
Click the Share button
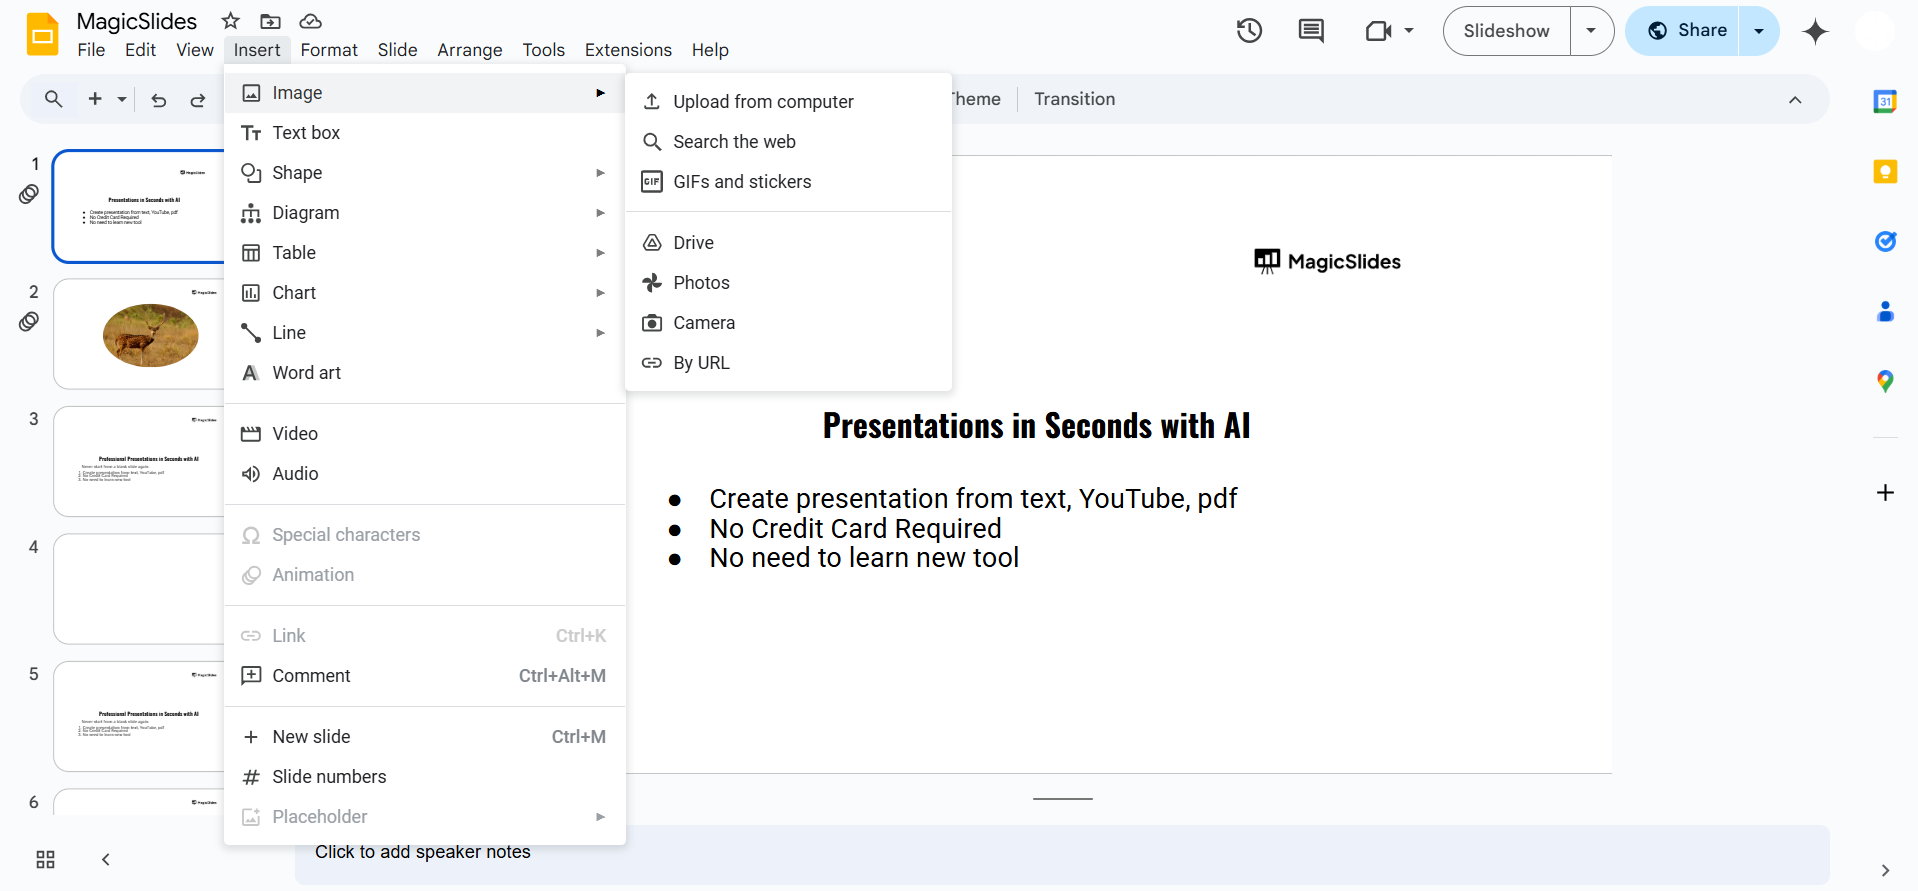point(1683,31)
